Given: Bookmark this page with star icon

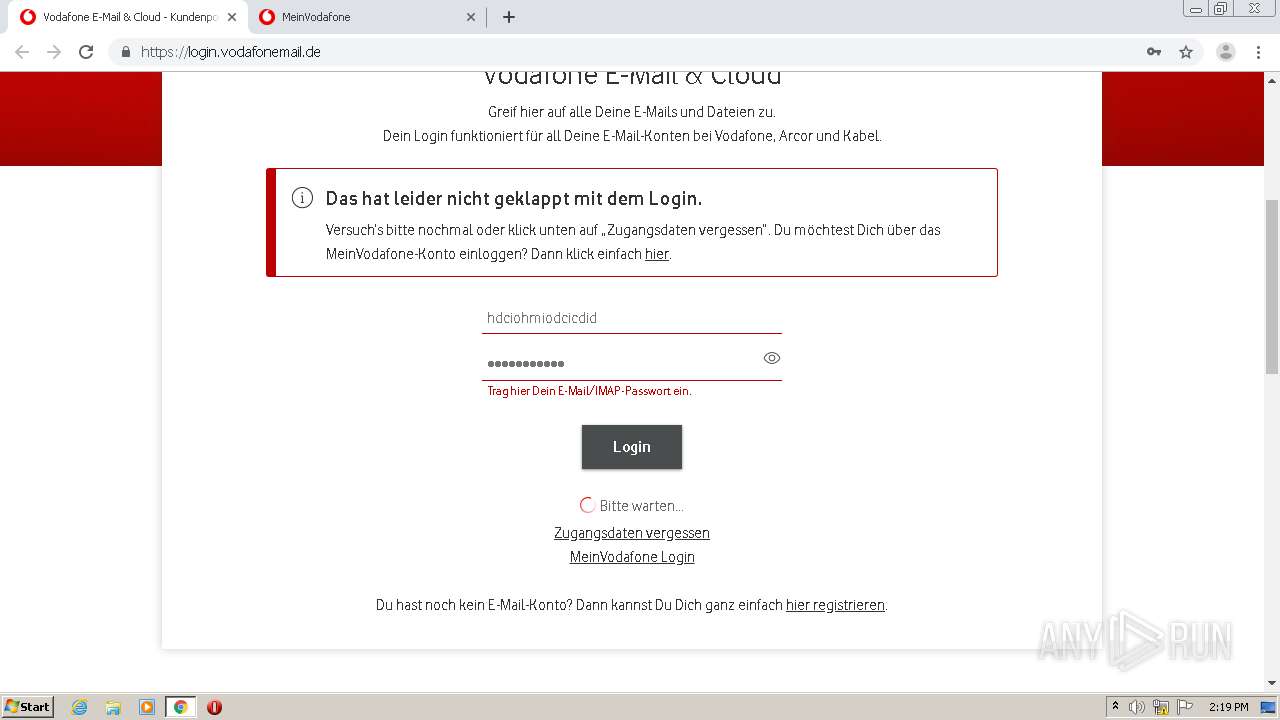Looking at the screenshot, I should 1186,52.
